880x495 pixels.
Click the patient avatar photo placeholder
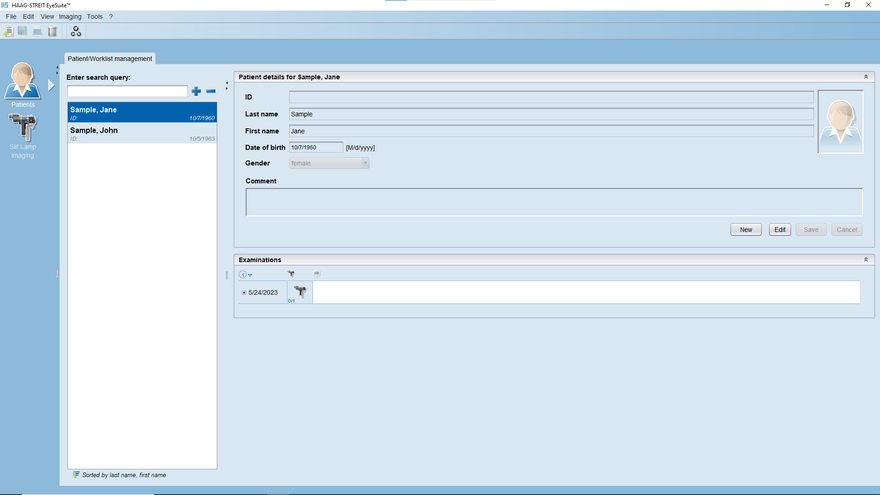click(840, 121)
